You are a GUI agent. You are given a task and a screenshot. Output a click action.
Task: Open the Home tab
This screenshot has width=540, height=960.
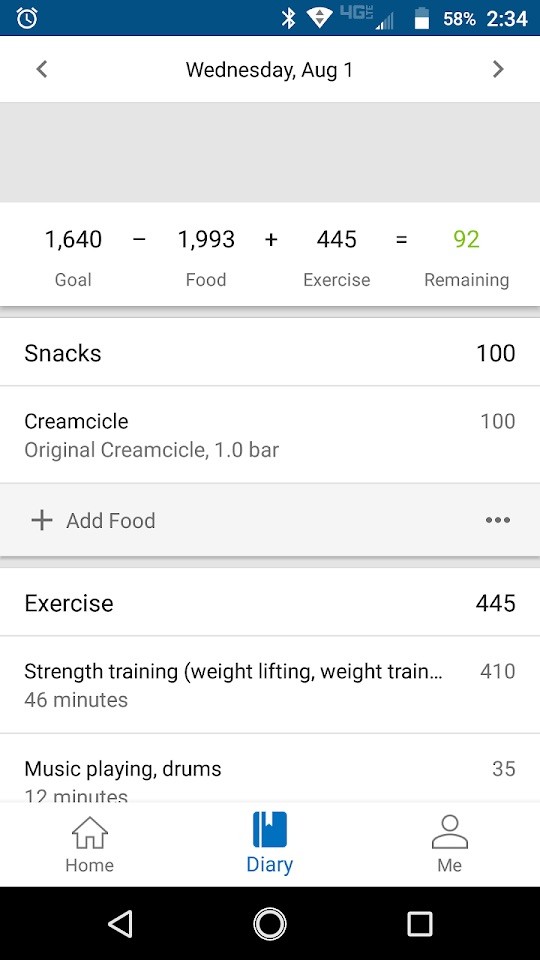click(89, 844)
